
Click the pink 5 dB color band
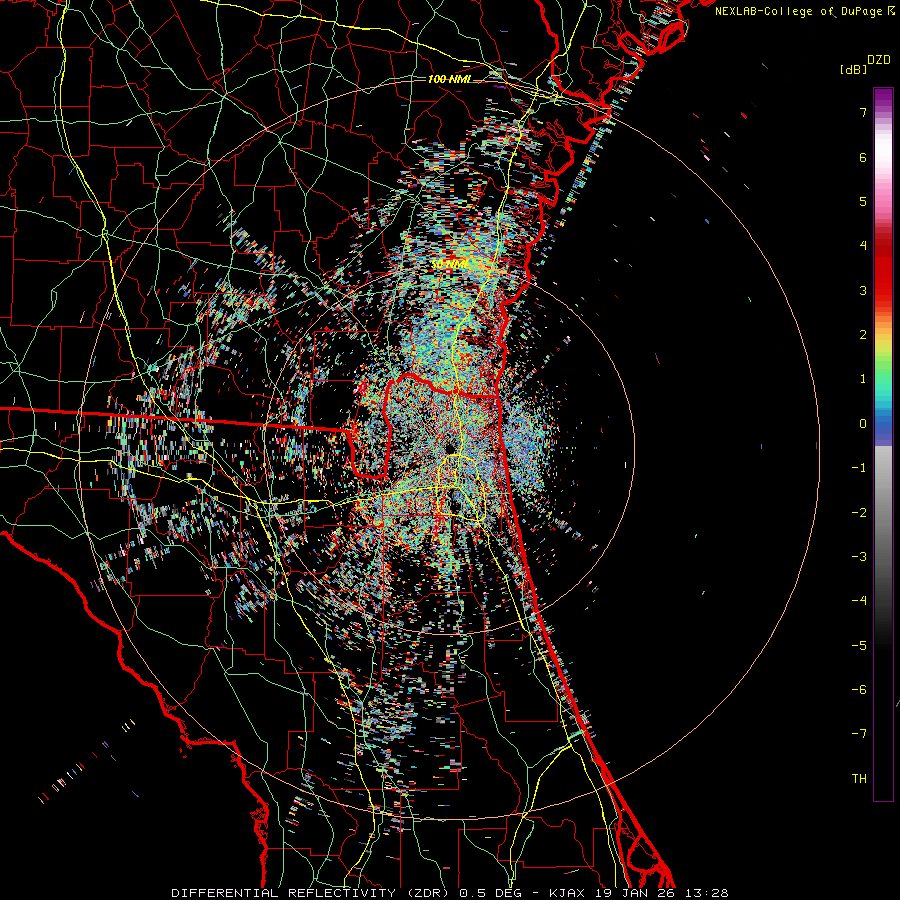click(883, 201)
